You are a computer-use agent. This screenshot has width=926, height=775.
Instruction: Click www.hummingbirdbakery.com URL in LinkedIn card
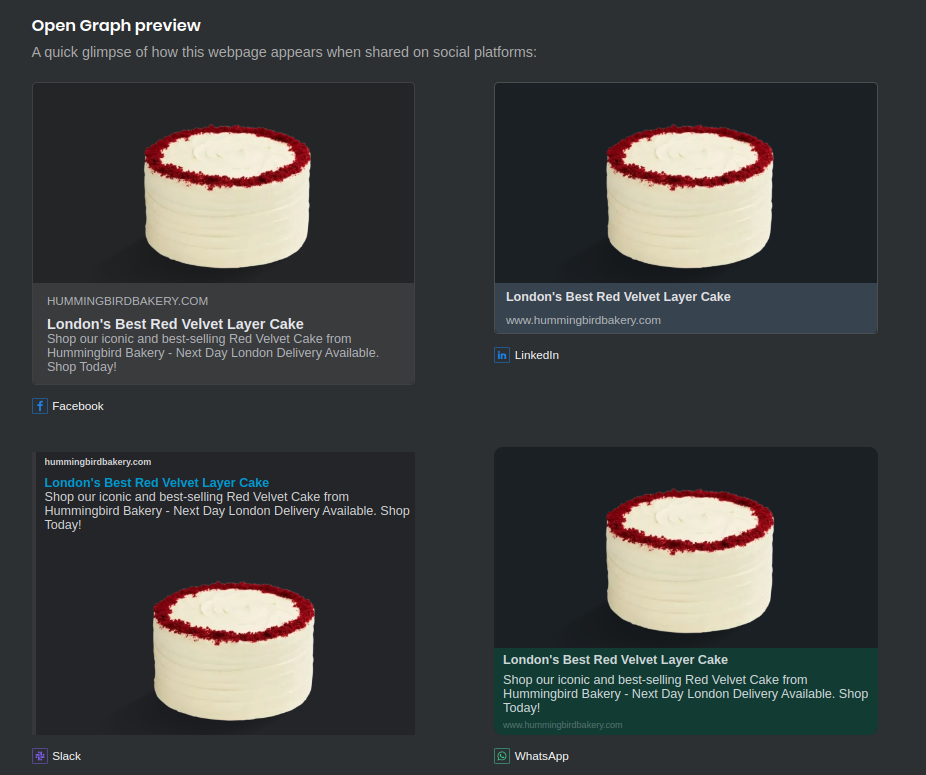pyautogui.click(x=583, y=320)
